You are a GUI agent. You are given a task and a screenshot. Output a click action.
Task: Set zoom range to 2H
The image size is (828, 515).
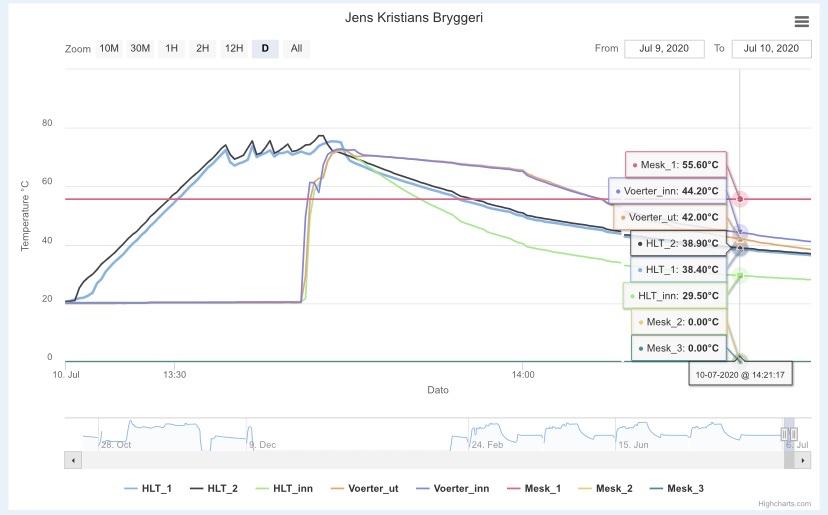(202, 49)
